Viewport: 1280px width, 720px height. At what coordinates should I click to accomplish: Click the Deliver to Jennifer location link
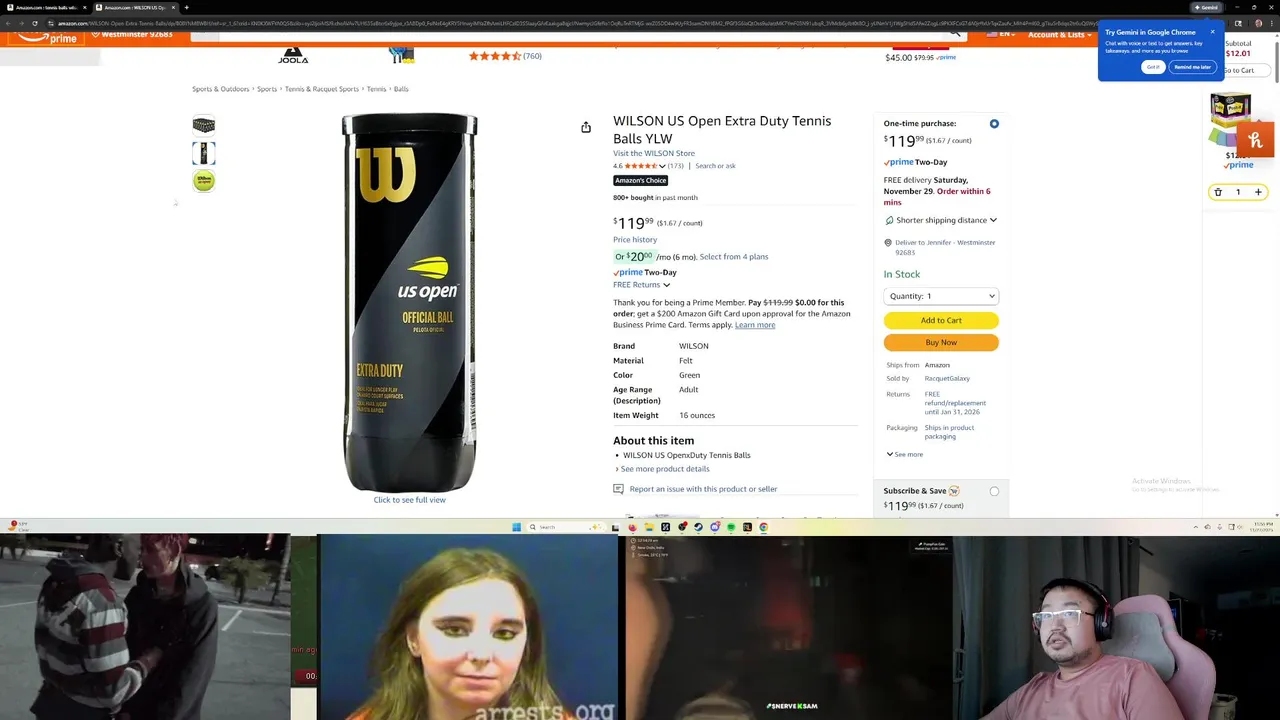point(945,247)
